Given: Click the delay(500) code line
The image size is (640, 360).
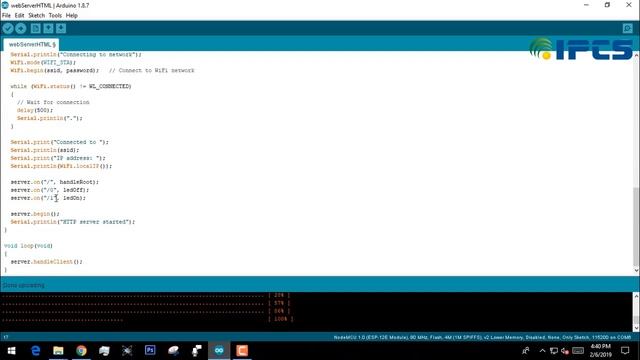Looking at the screenshot, I should pos(35,110).
